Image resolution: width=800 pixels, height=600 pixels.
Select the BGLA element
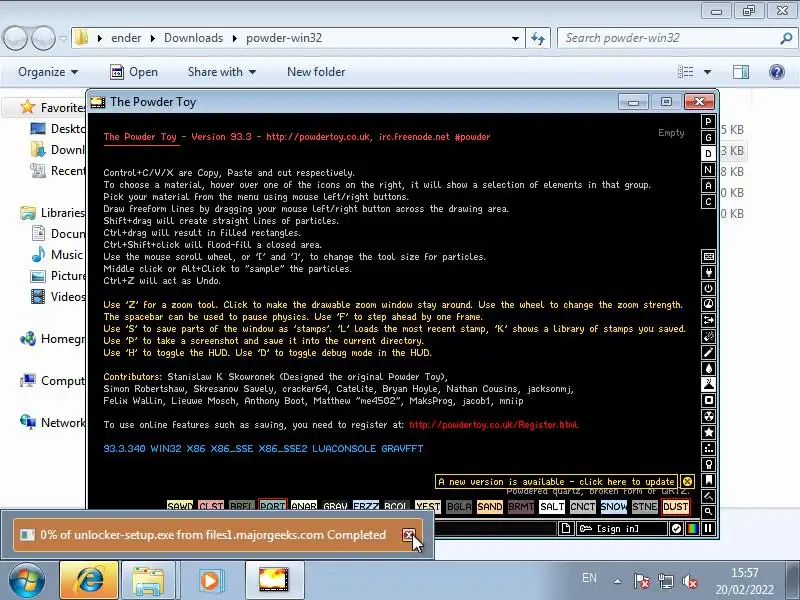(x=459, y=507)
